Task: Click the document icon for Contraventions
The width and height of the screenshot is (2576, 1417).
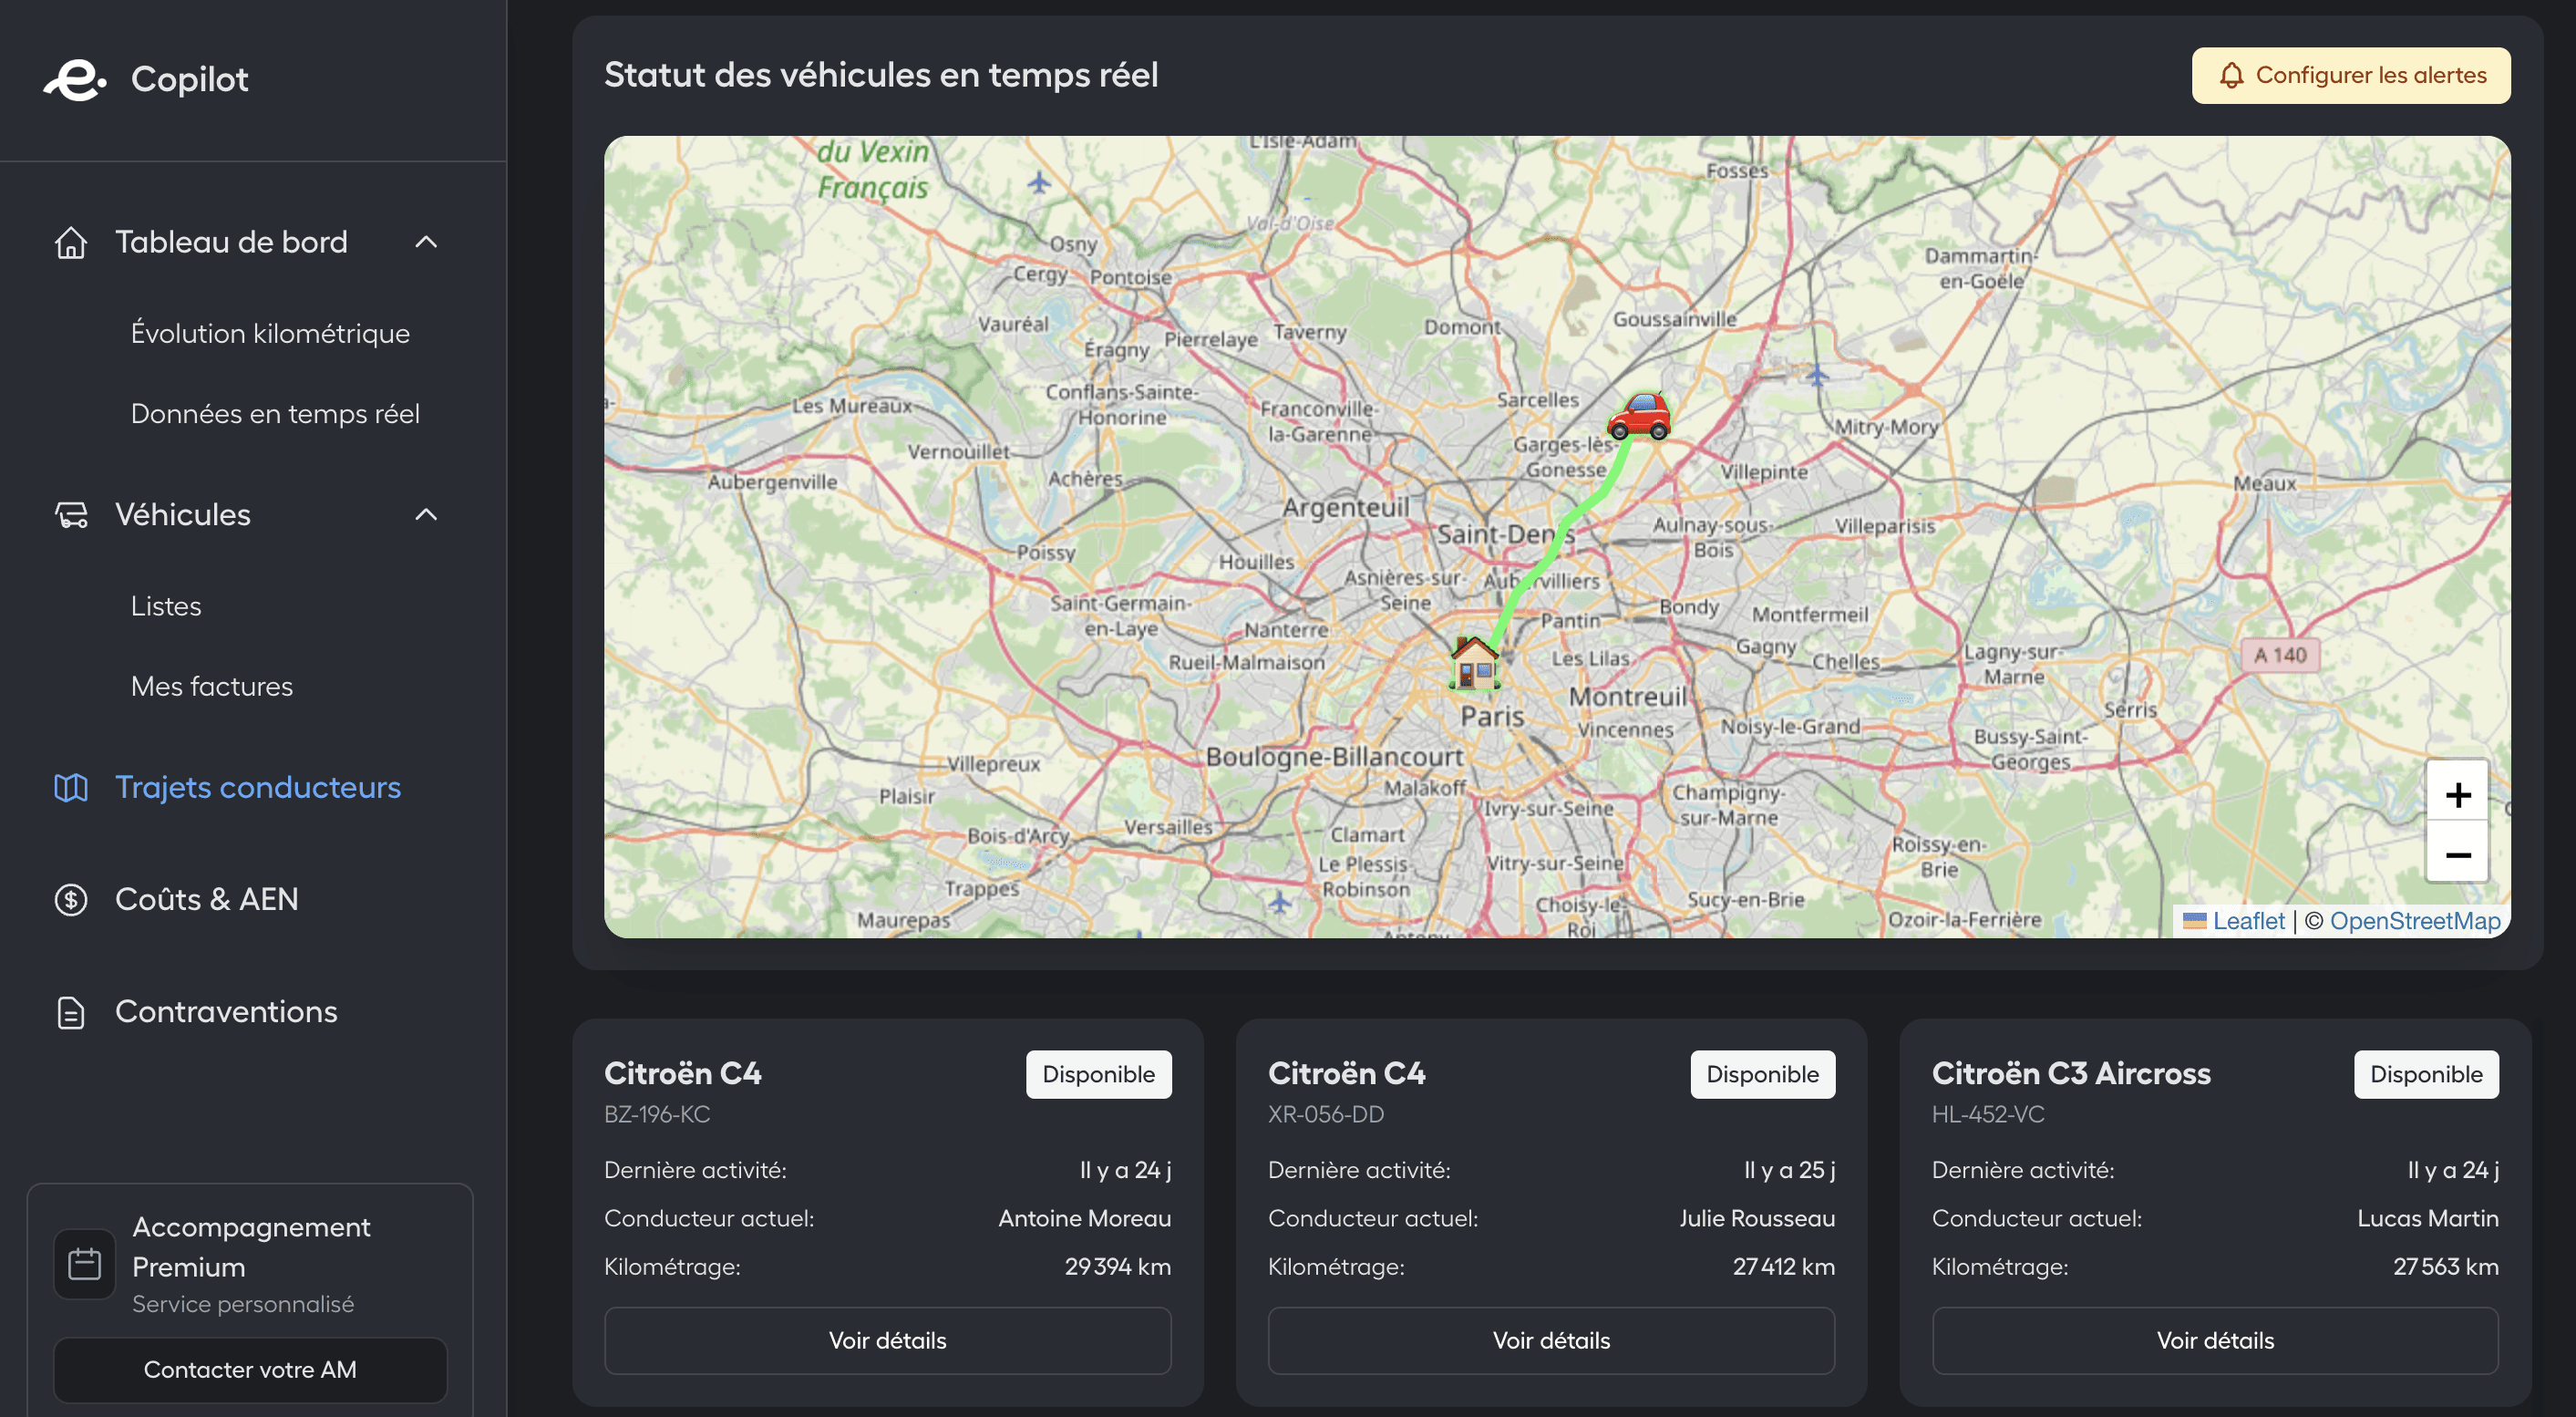Action: (71, 1012)
